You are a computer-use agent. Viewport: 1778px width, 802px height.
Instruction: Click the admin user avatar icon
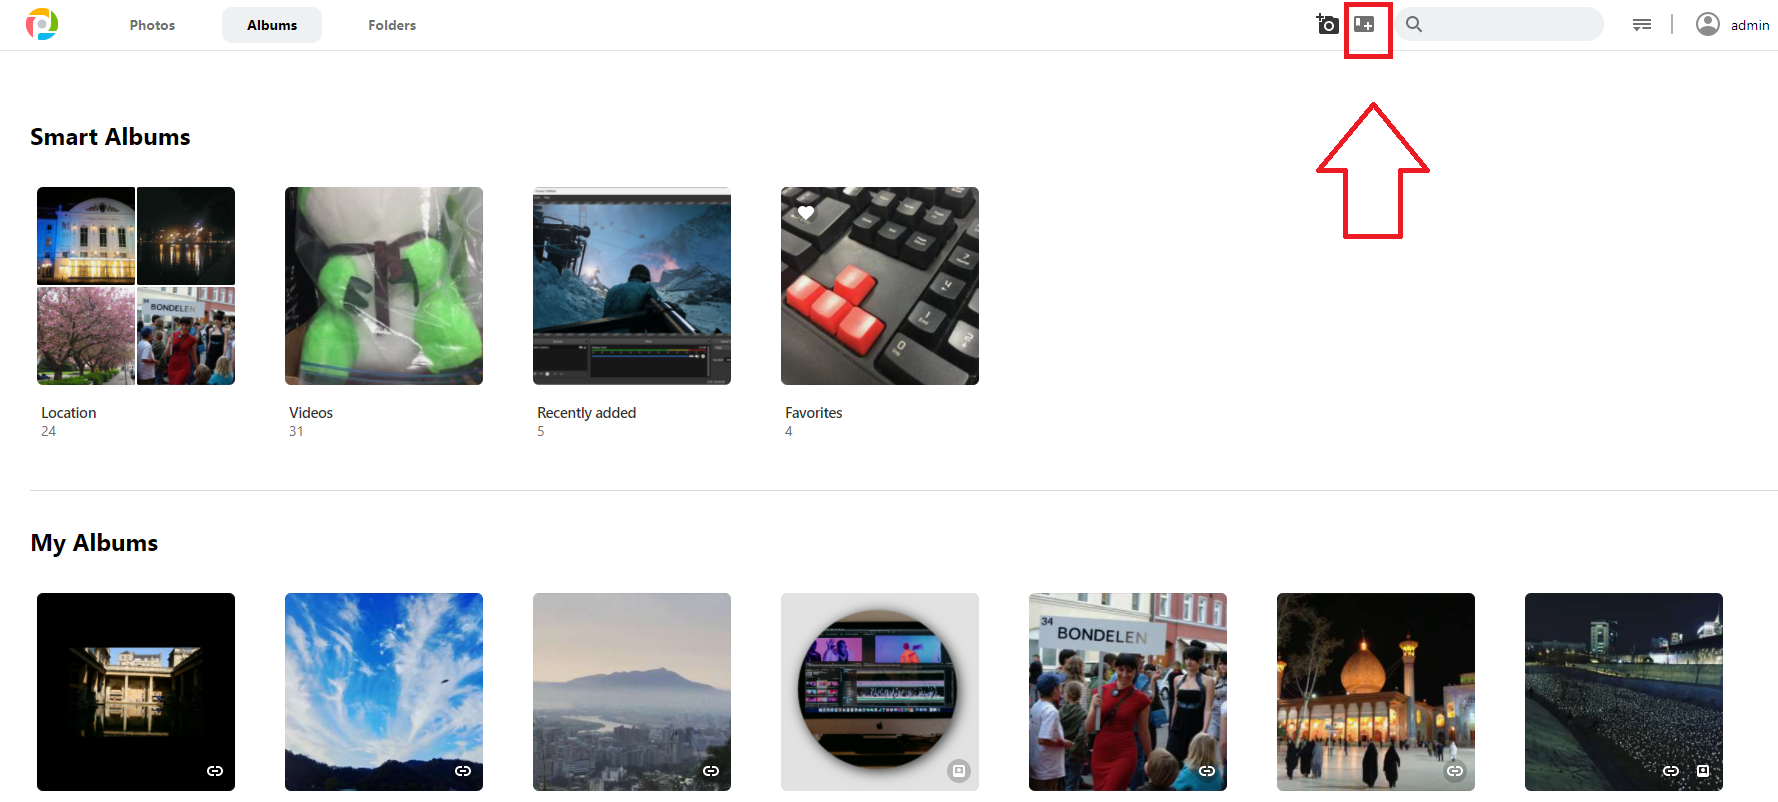pos(1708,24)
